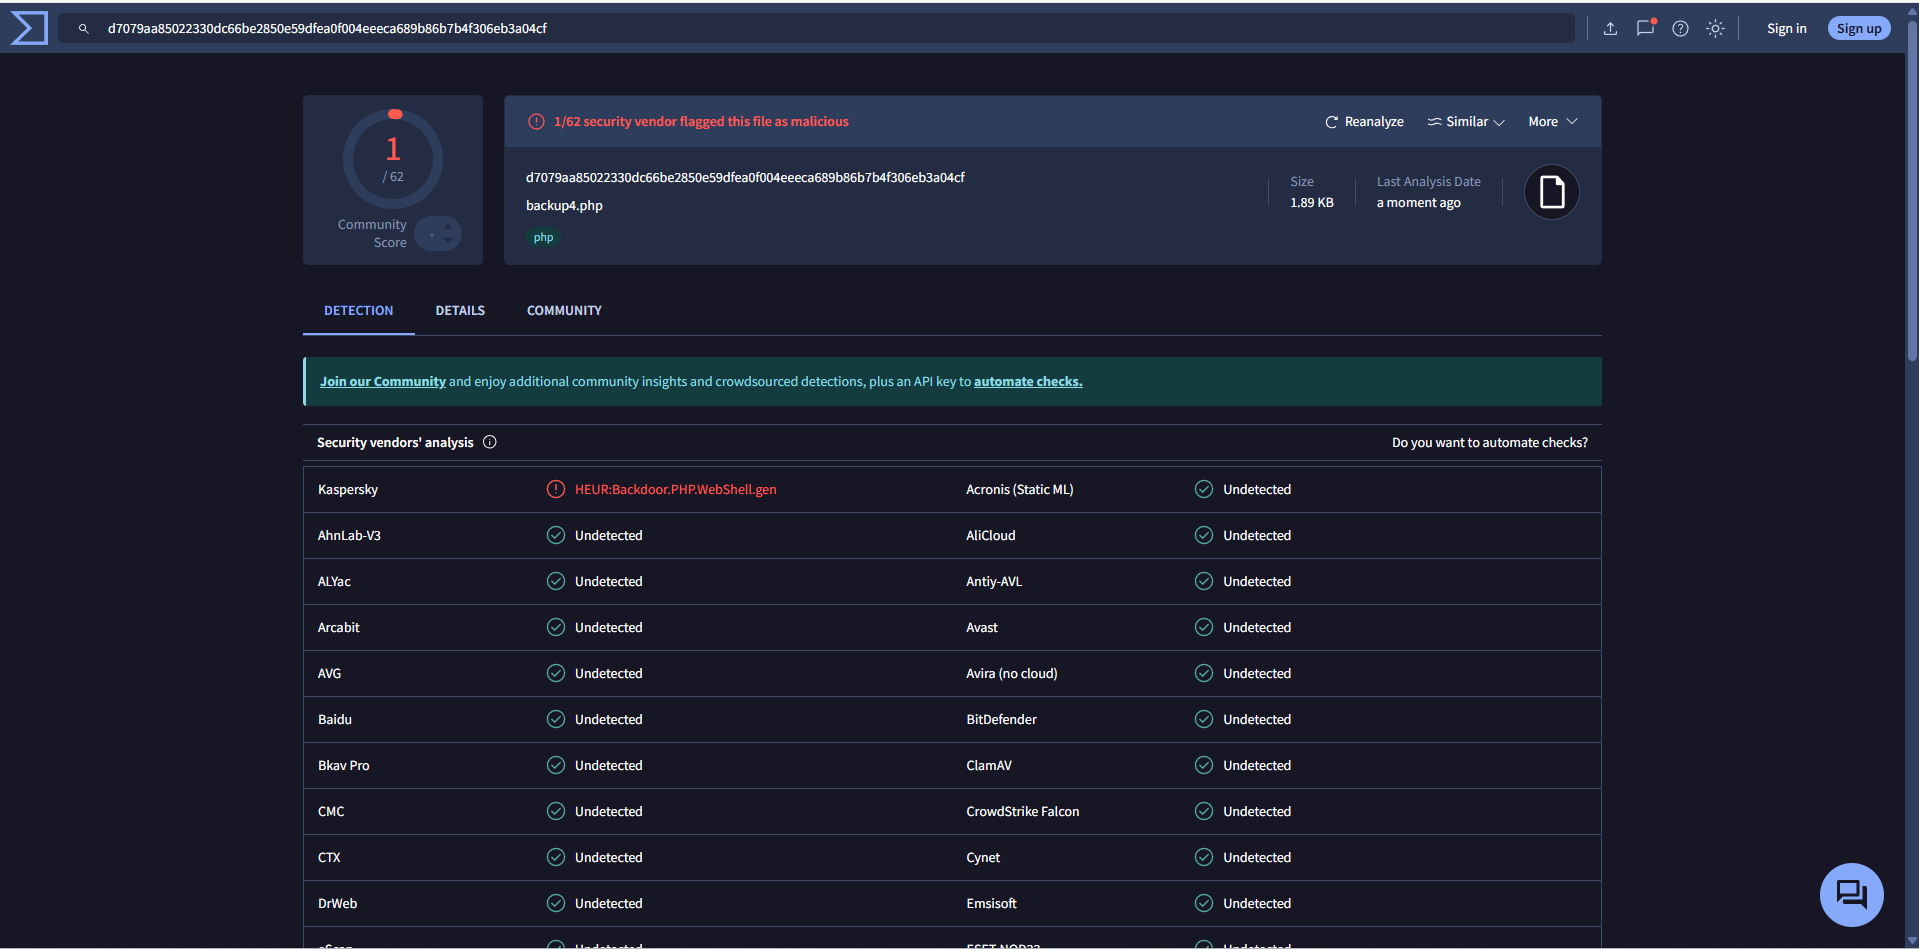This screenshot has height=949, width=1919.
Task: Open the help icon
Action: click(1680, 28)
